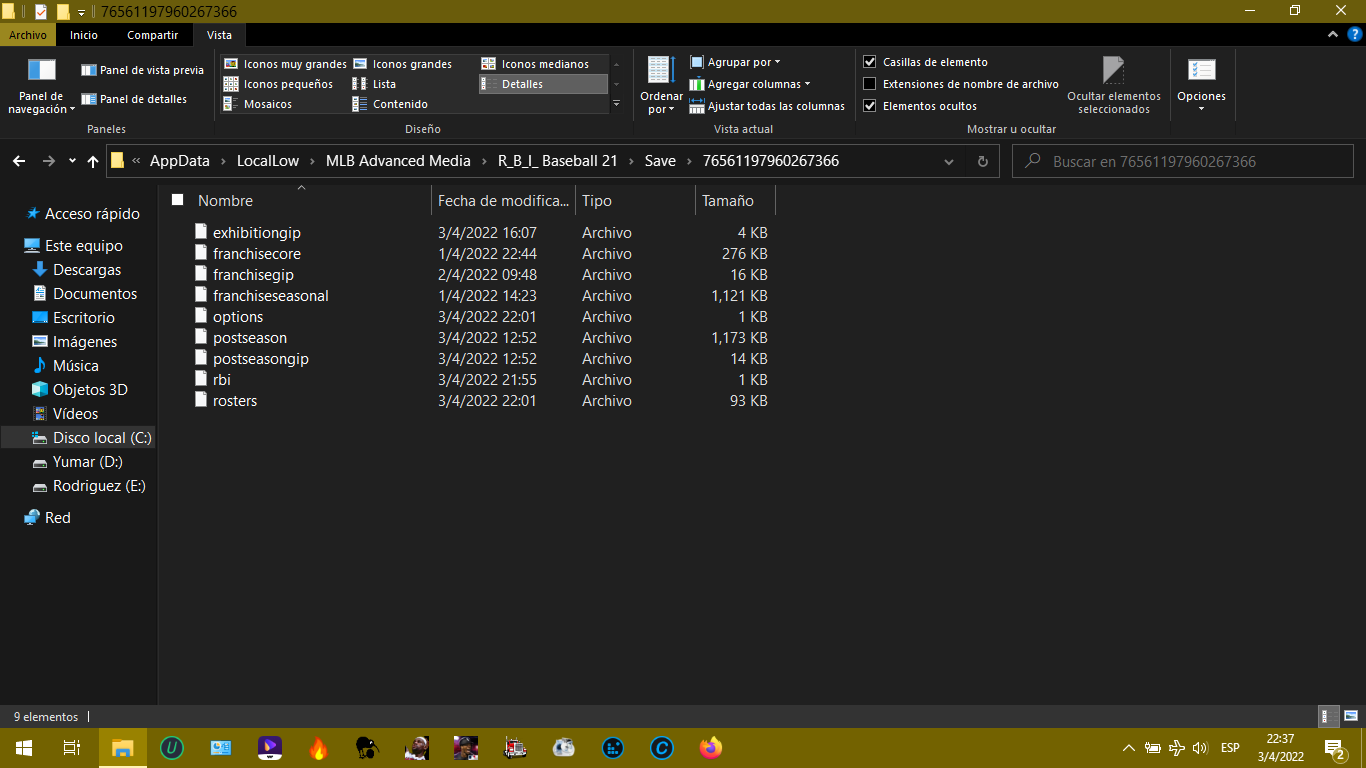Open the Agrupar por dropdown
This screenshot has height=768, width=1366.
(735, 62)
